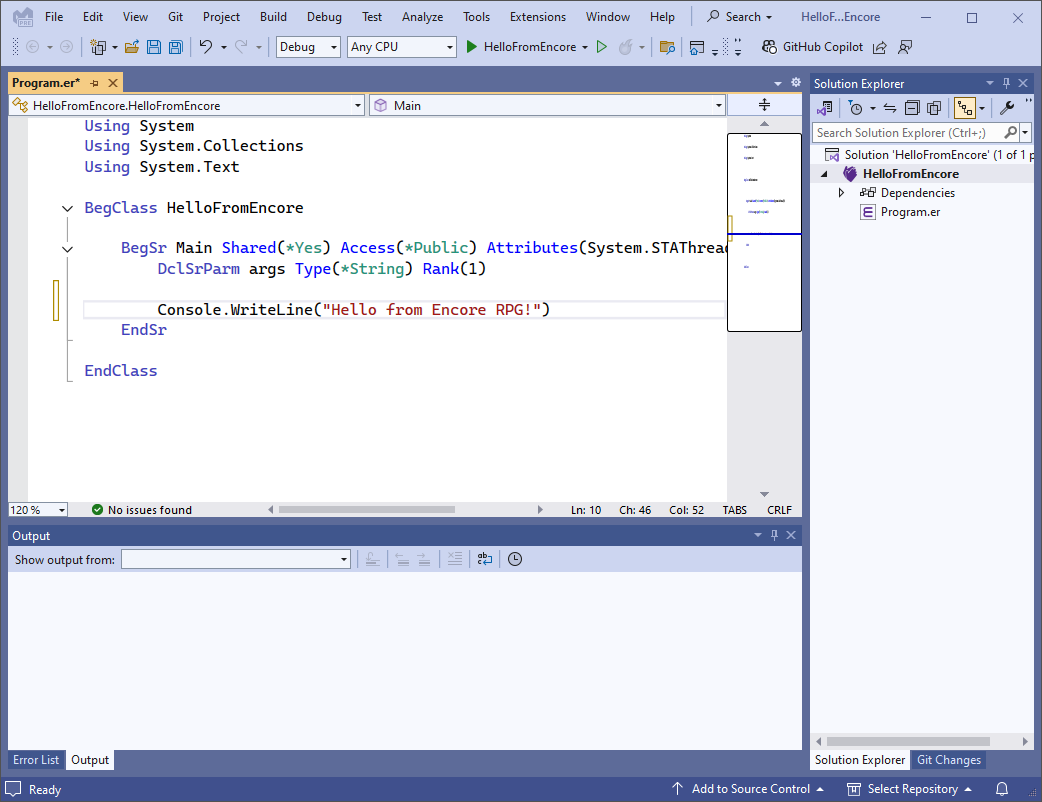Image resolution: width=1042 pixels, height=802 pixels.
Task: Click the browser window layout toolbar icon
Action: click(696, 47)
